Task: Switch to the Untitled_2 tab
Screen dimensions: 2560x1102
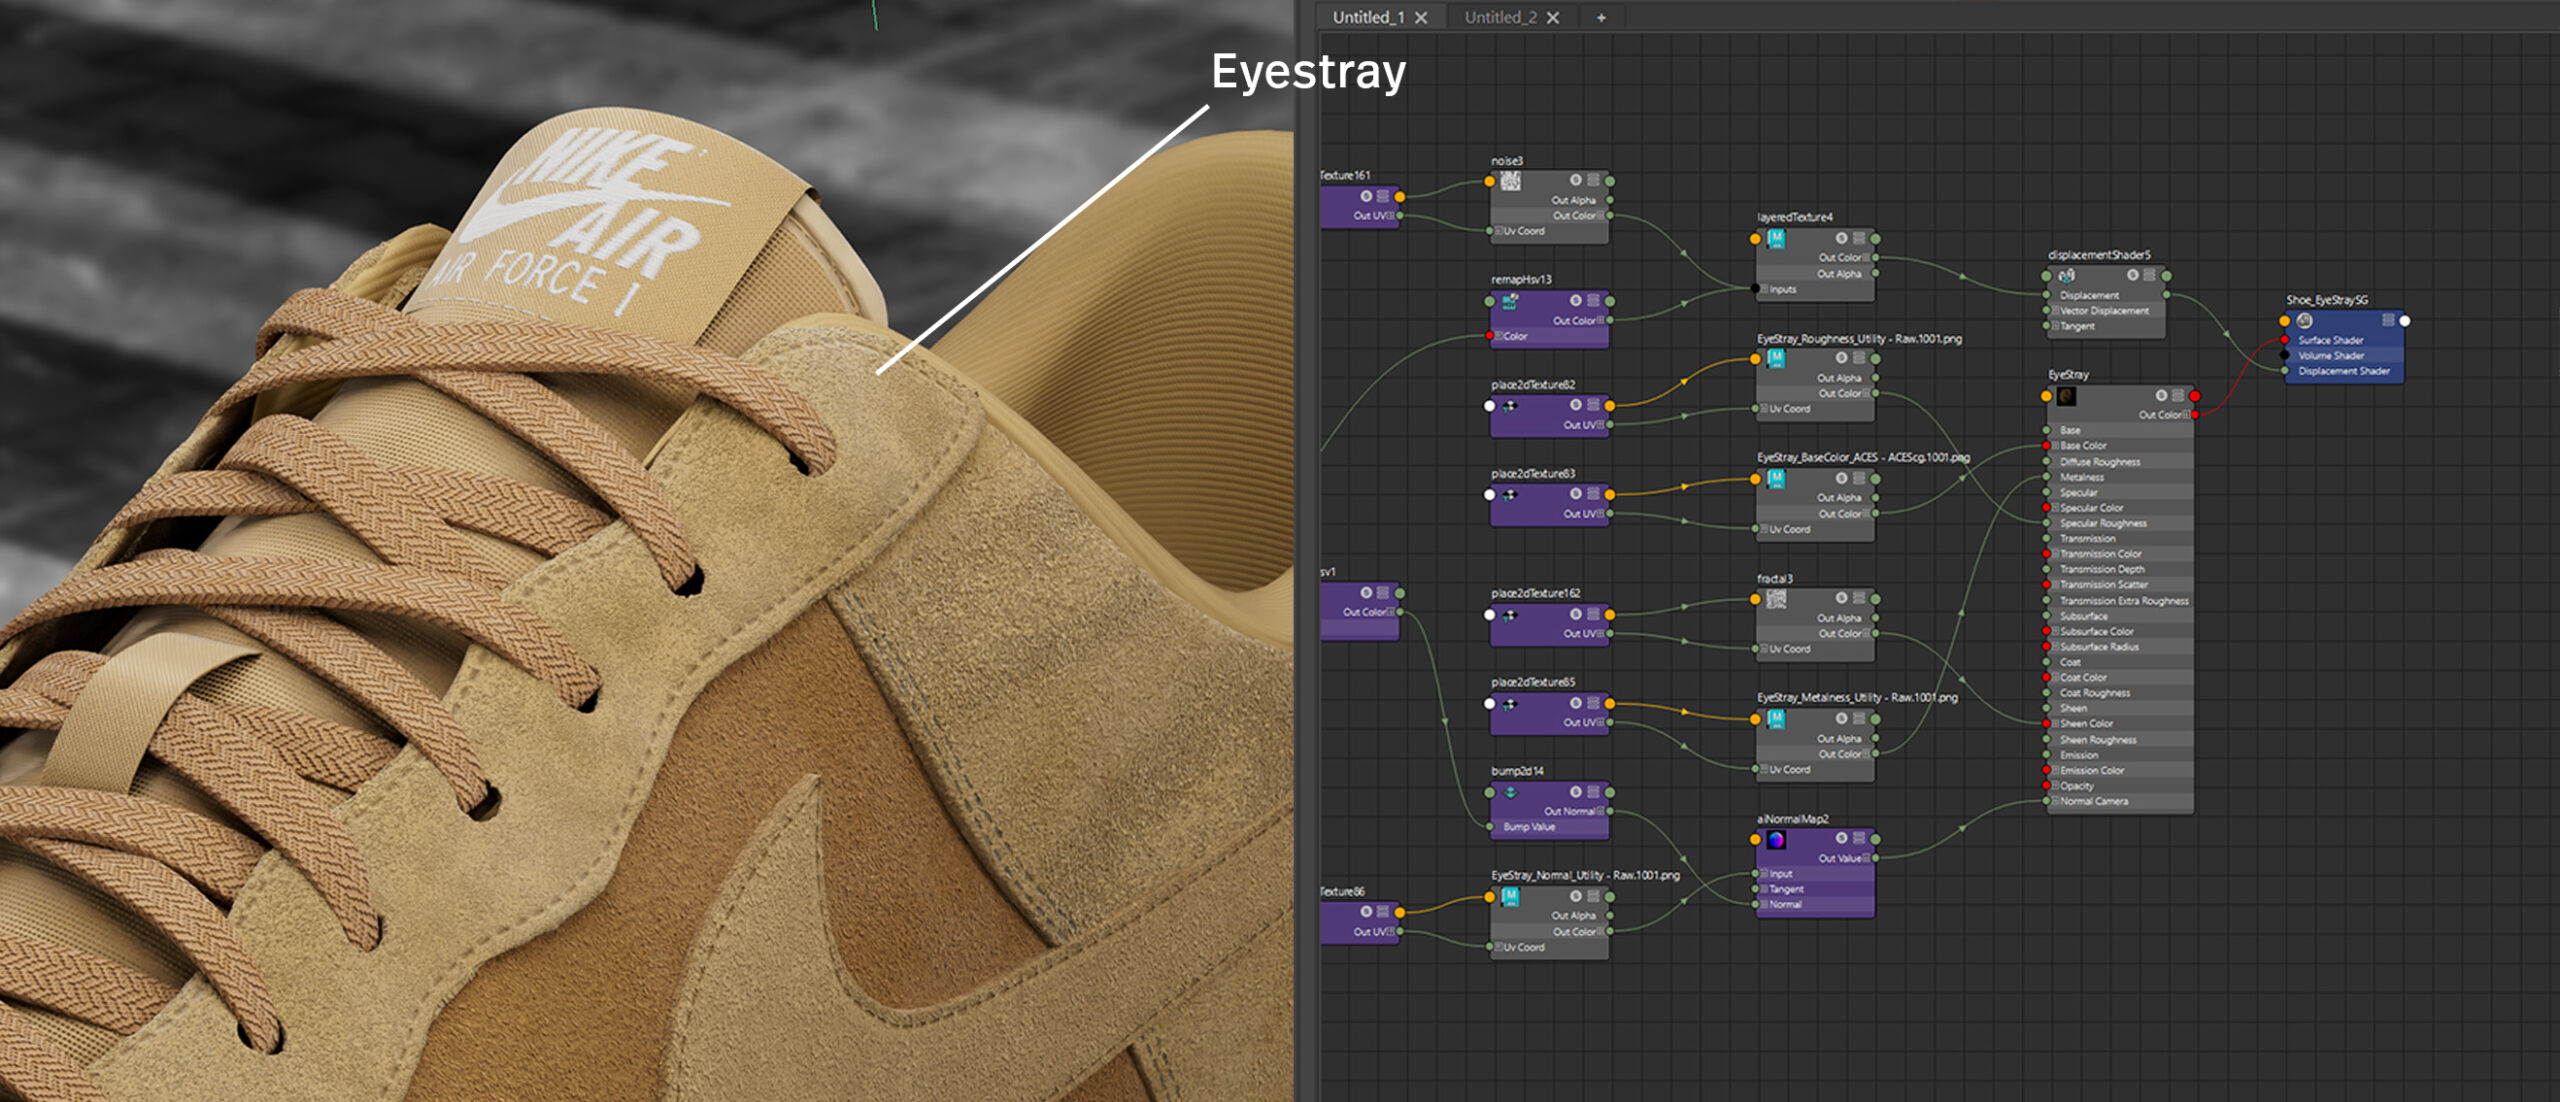Action: [1500, 17]
